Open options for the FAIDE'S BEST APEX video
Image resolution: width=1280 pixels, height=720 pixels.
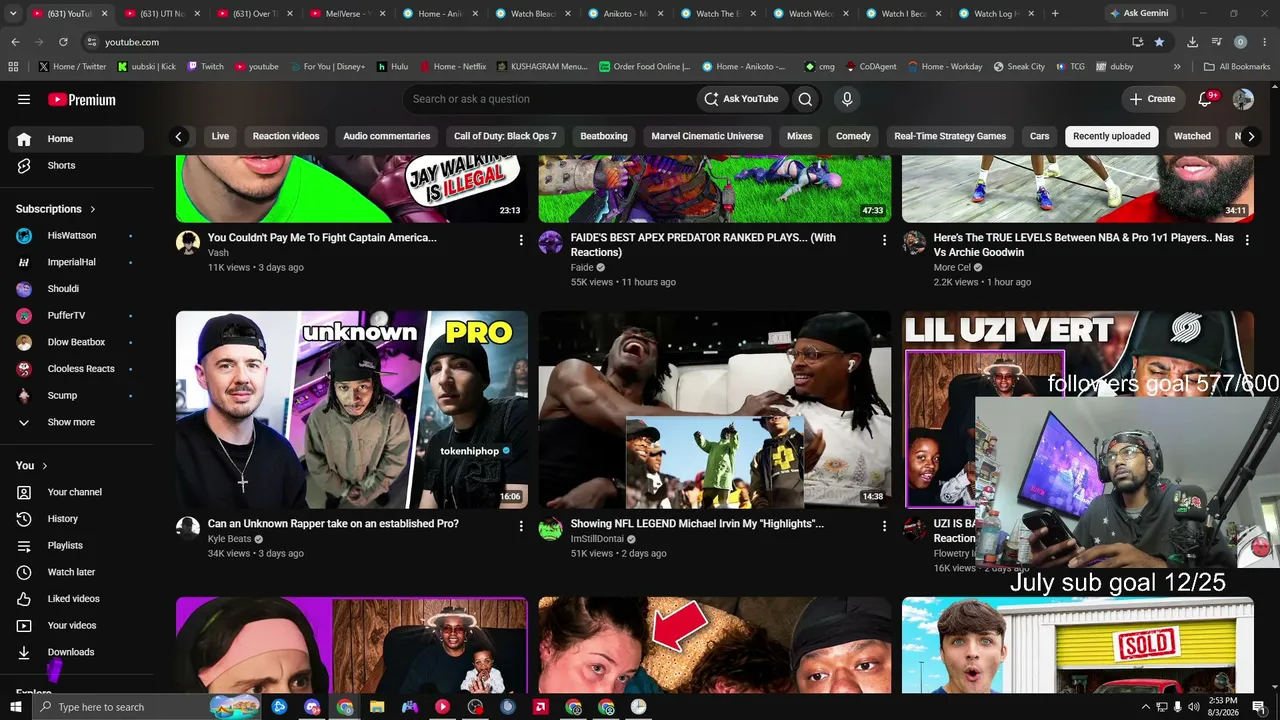pyautogui.click(x=884, y=240)
